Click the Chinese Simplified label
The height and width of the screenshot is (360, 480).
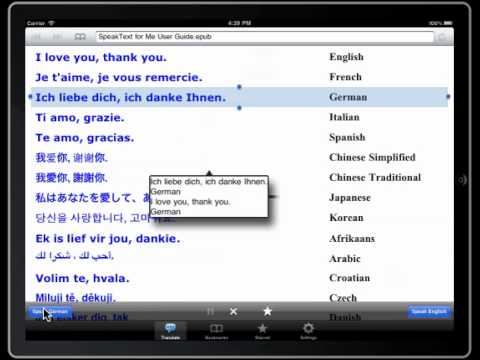[x=372, y=157]
